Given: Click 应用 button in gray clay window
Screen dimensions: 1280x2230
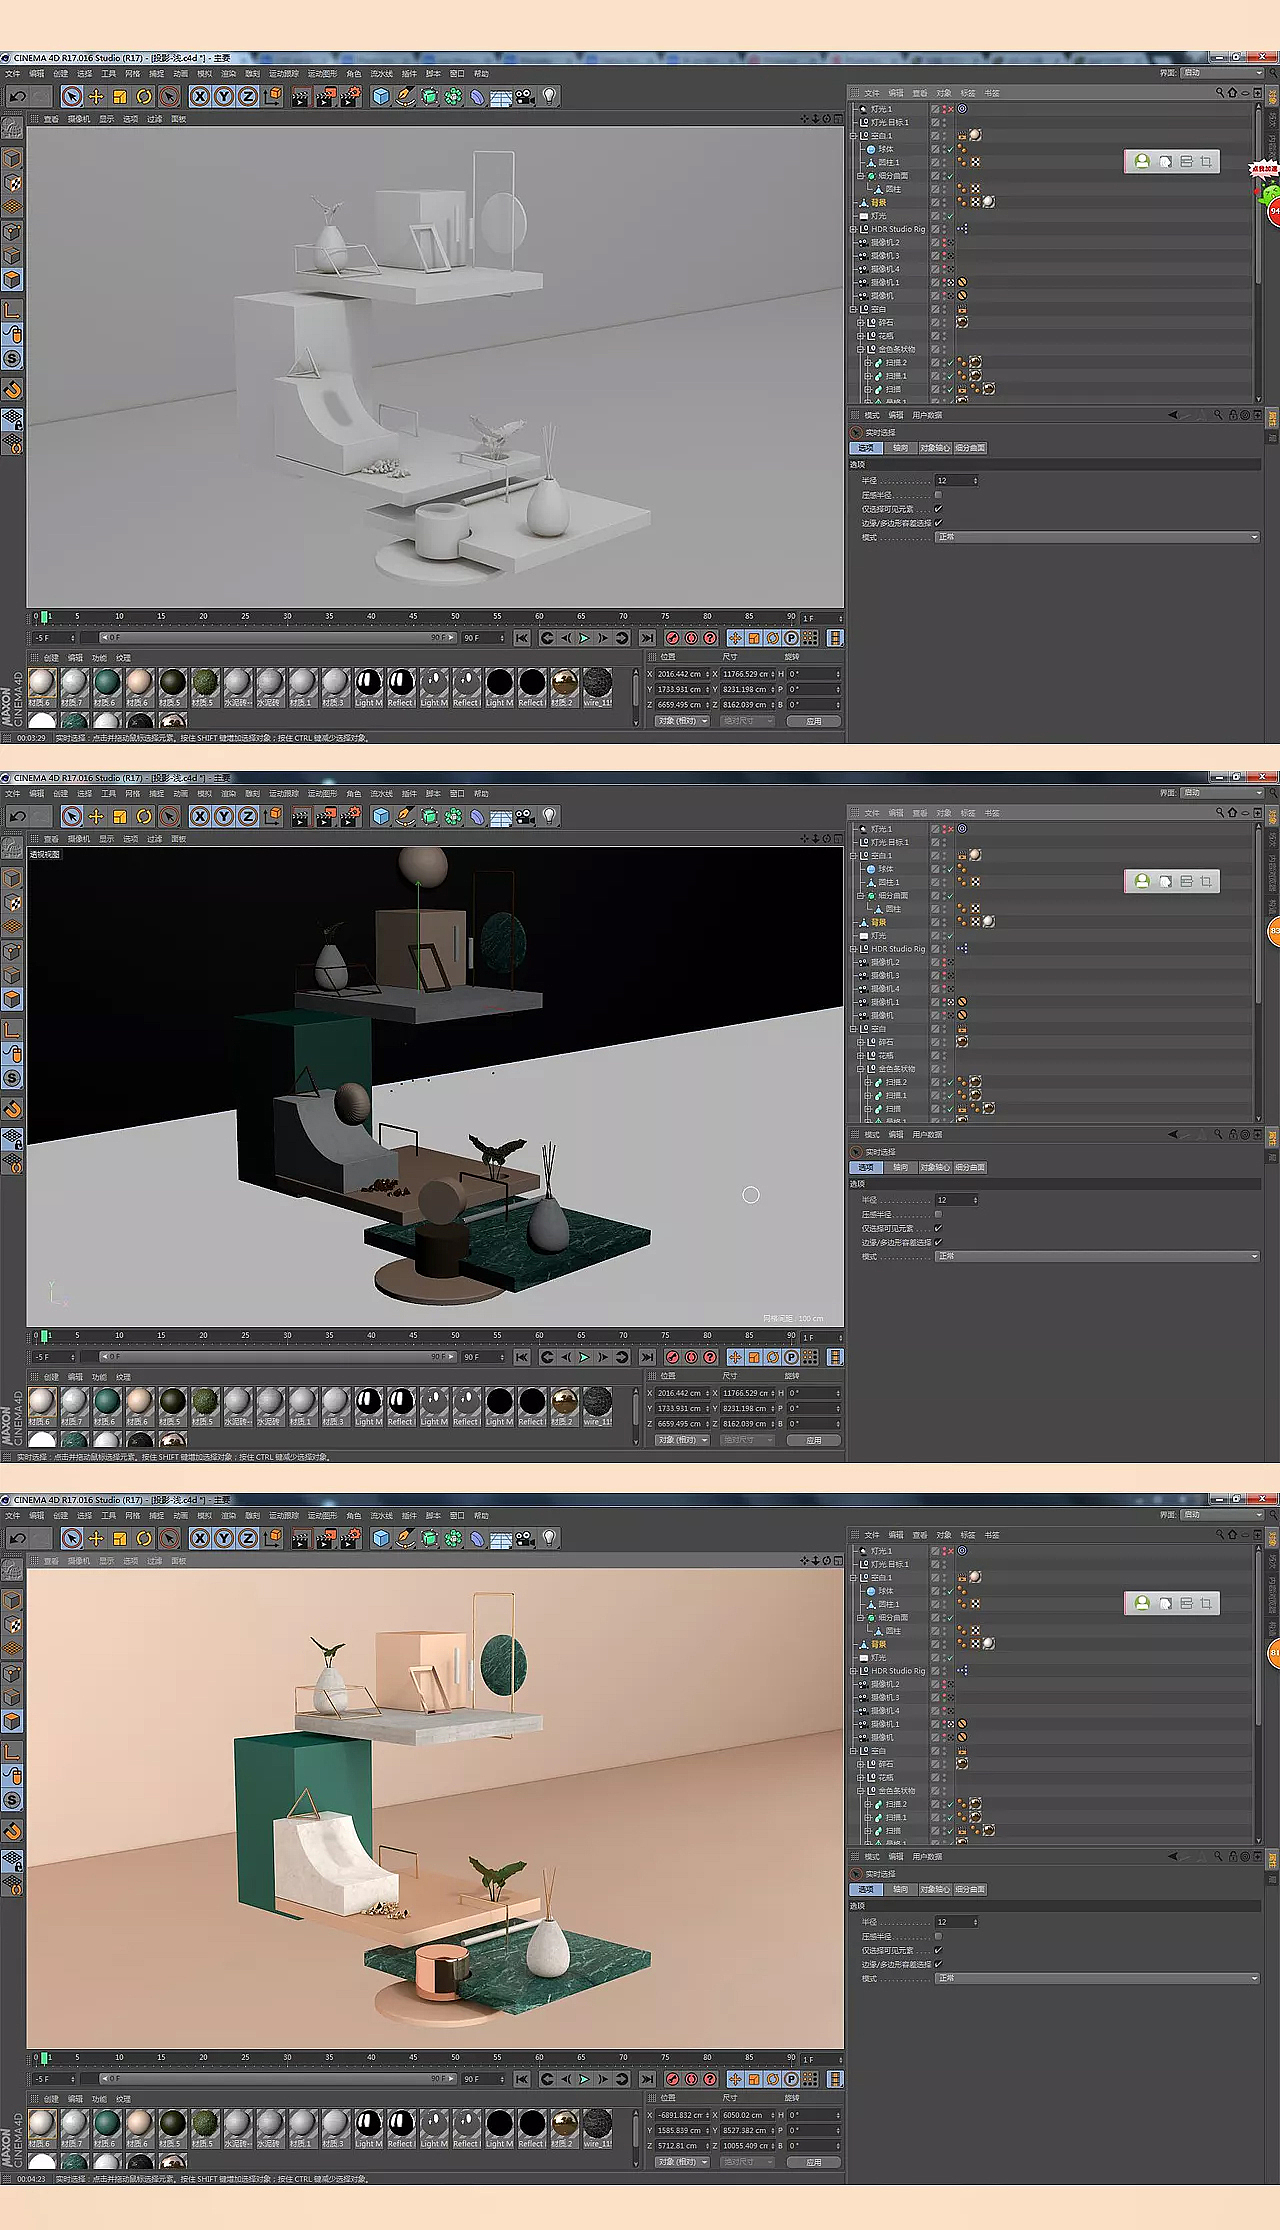Looking at the screenshot, I should [813, 721].
